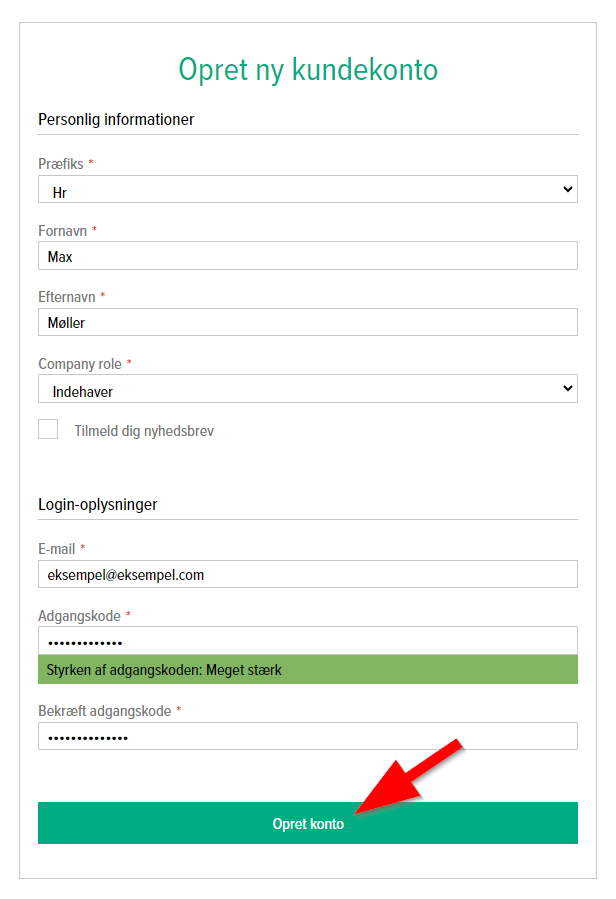Enable the Tilmeld dig nyhedsbrev checkbox
Image resolution: width=616 pixels, height=899 pixels.
click(x=48, y=430)
